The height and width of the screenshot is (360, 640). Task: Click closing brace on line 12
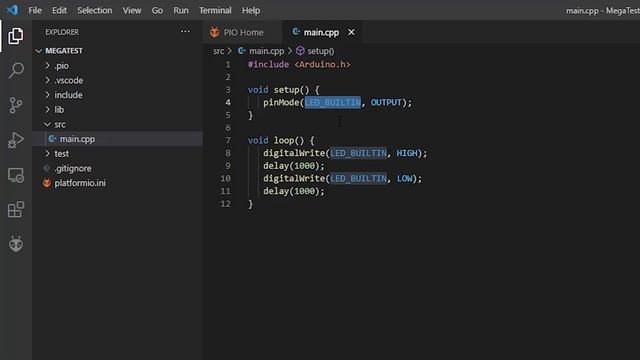(x=250, y=204)
